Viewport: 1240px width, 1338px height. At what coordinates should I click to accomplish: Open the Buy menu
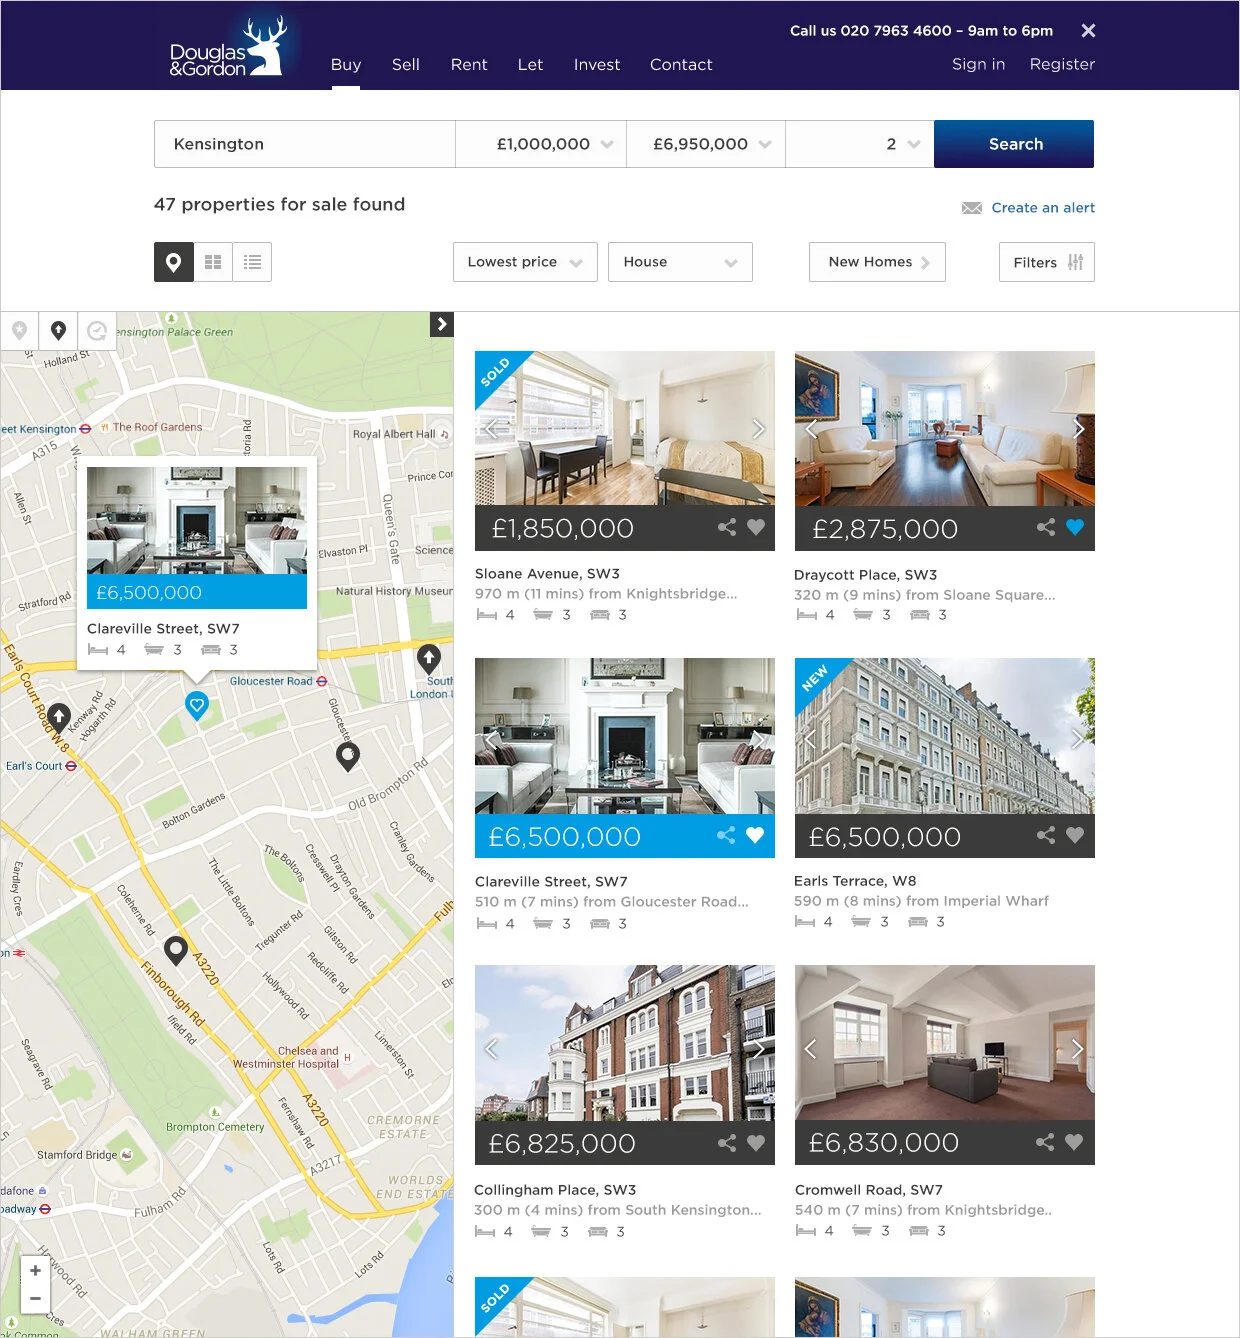346,65
